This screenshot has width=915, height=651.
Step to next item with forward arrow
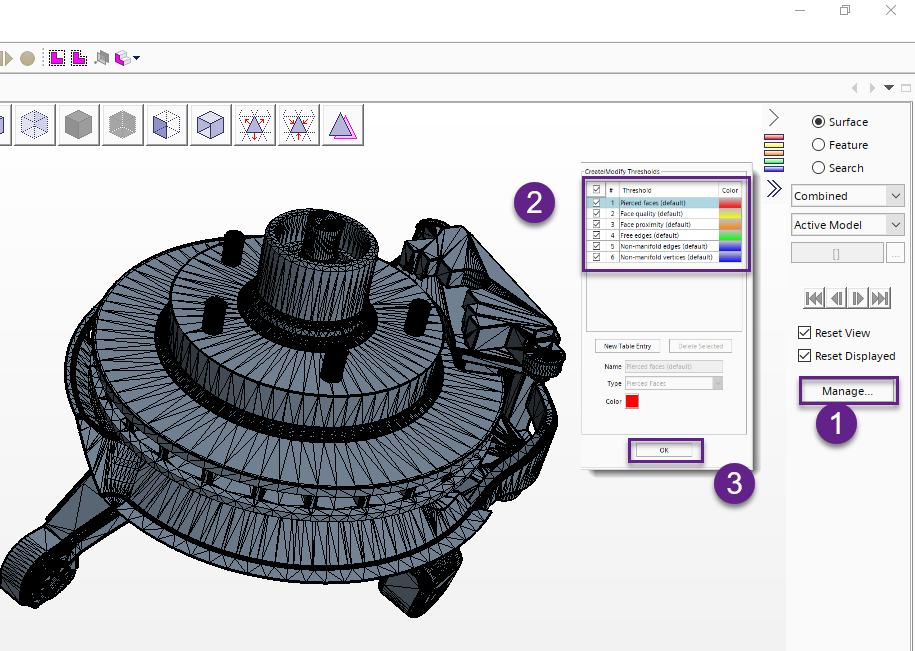(858, 298)
